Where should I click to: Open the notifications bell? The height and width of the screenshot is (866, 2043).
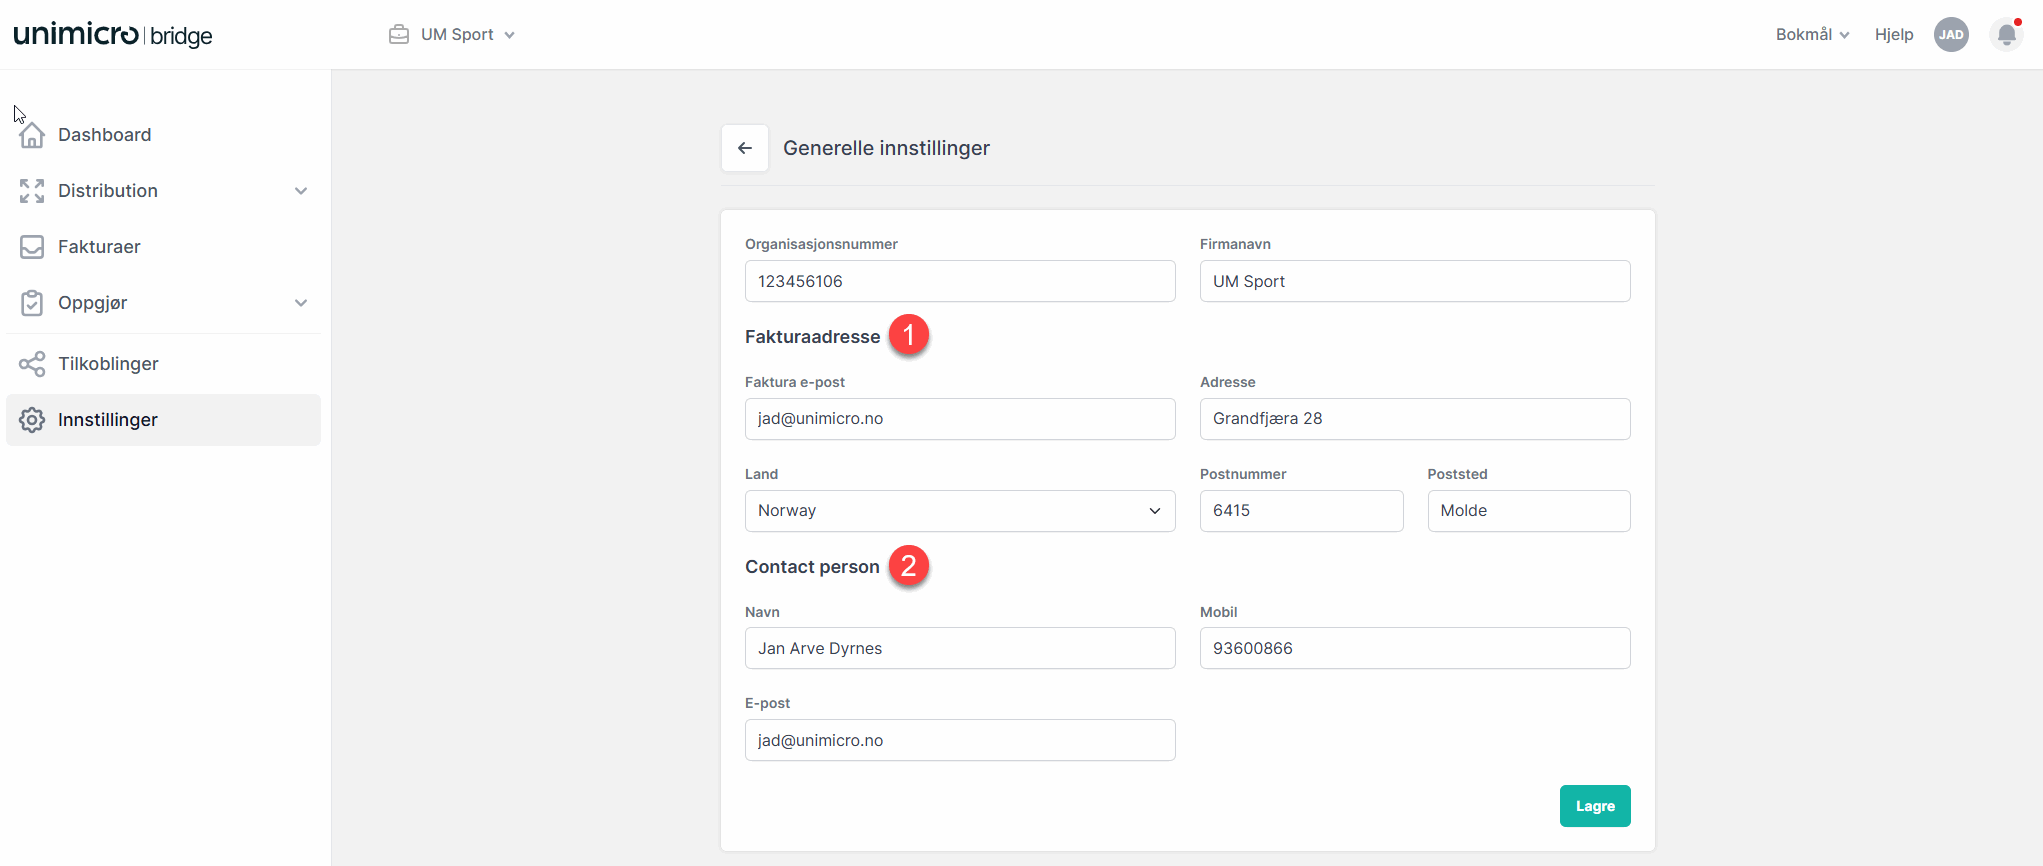2006,35
